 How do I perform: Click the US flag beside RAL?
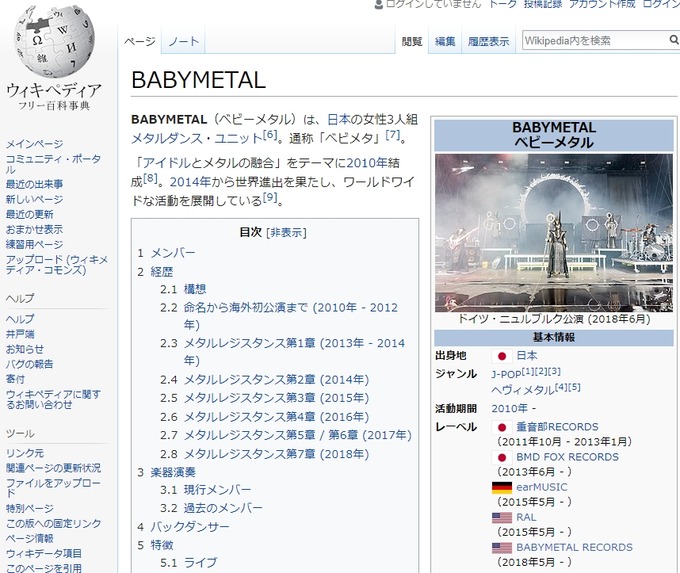pyautogui.click(x=502, y=517)
